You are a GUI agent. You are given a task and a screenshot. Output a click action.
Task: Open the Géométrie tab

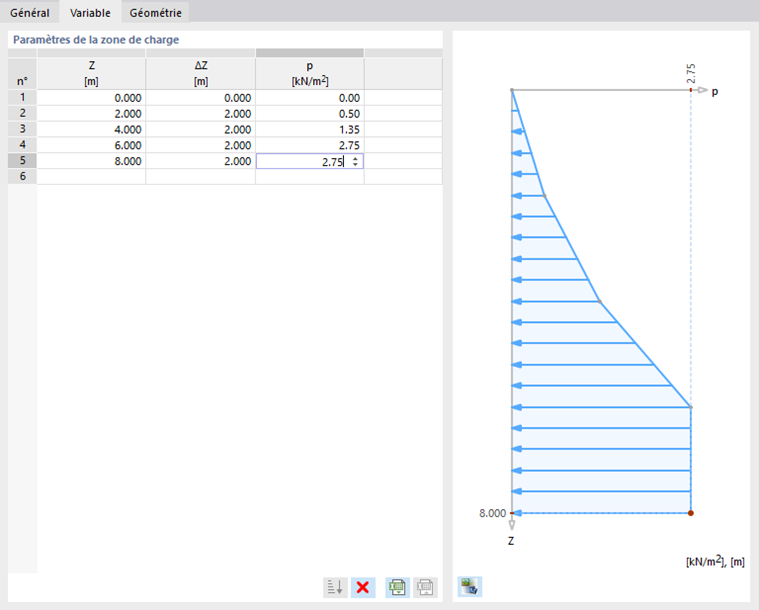pos(156,13)
